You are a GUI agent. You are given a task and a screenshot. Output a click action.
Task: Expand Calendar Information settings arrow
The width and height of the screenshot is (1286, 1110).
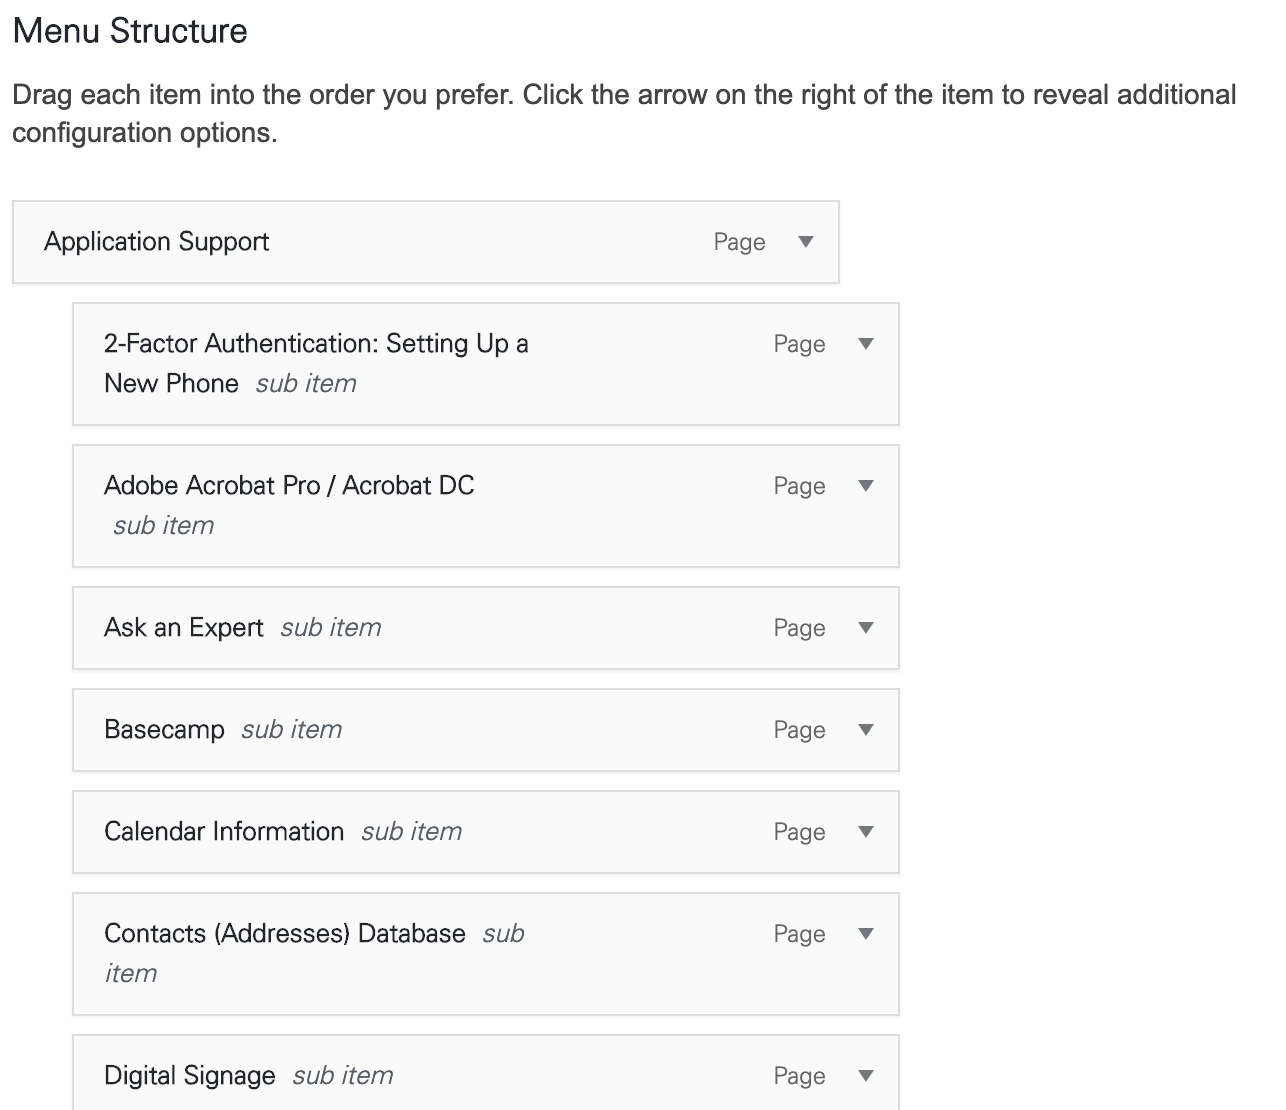[x=866, y=831]
